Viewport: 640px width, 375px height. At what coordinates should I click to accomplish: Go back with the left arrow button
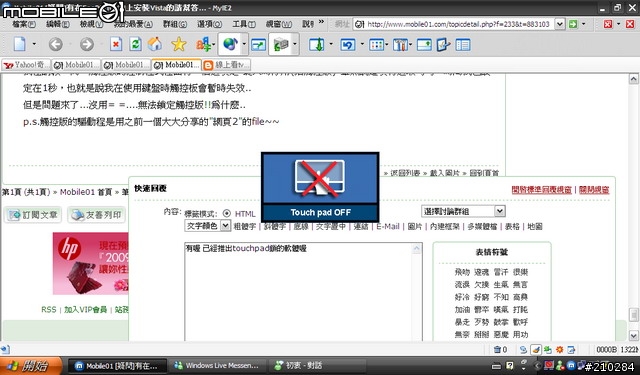tap(56, 44)
